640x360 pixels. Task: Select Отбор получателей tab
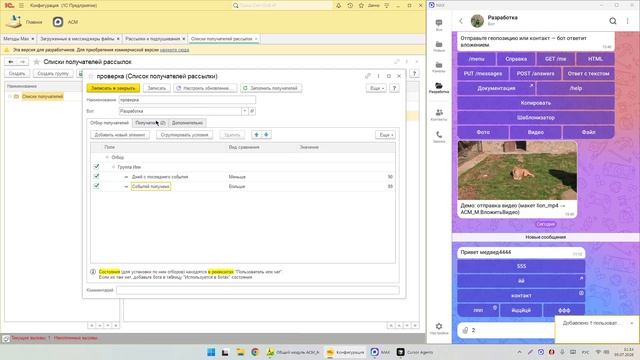click(x=109, y=123)
